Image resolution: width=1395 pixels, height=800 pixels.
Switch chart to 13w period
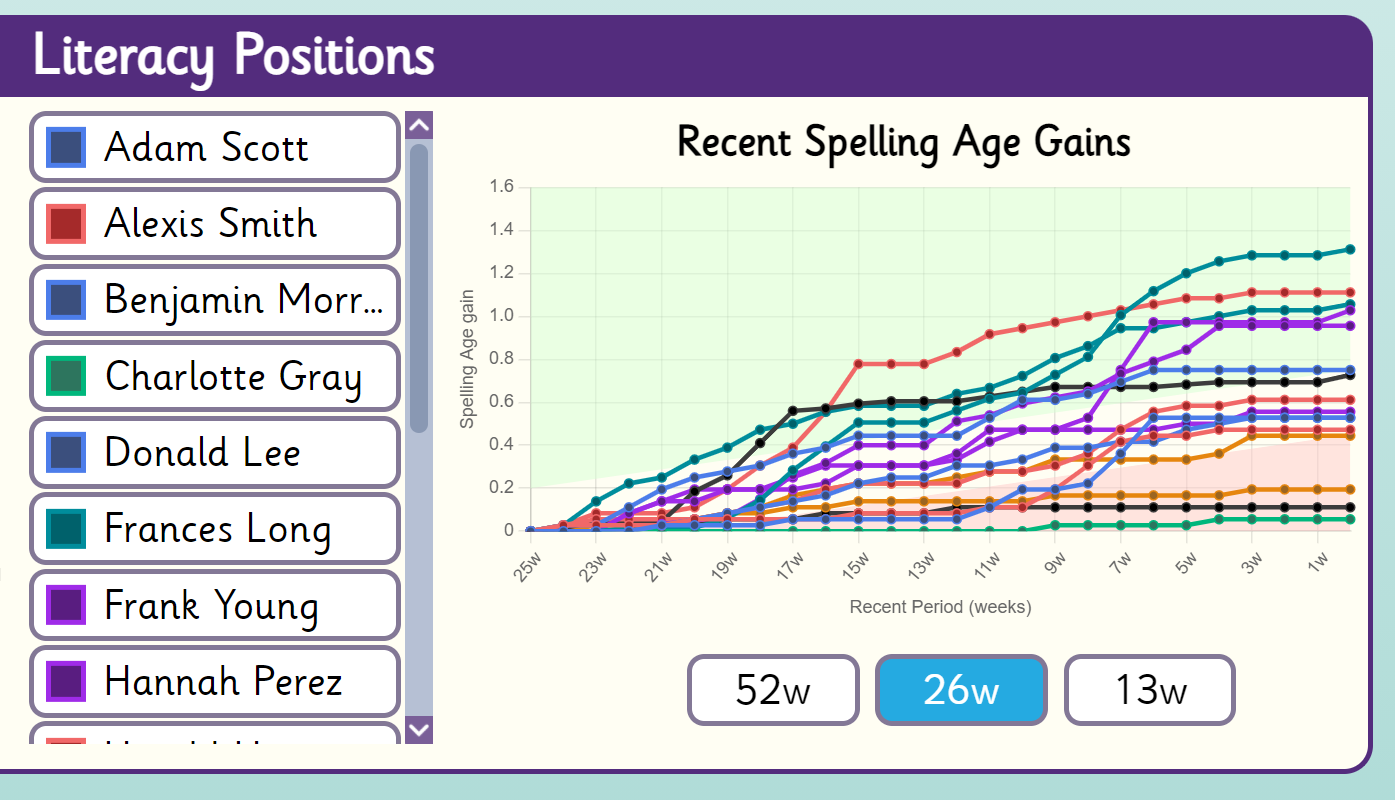click(1149, 690)
